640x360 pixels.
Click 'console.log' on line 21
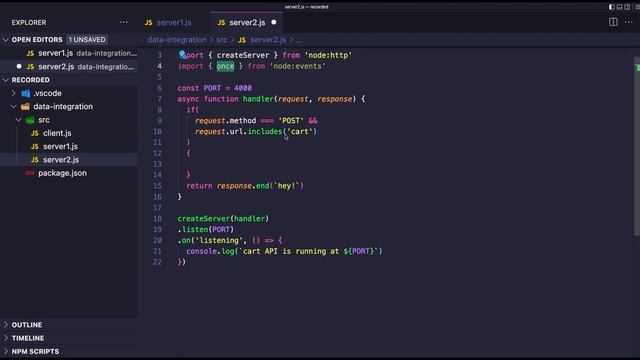(x=210, y=251)
